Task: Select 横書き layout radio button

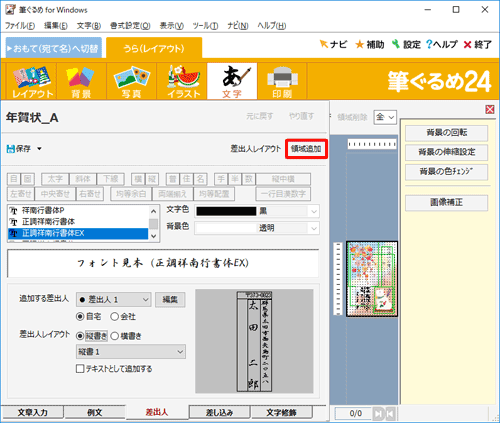Action: tap(114, 336)
